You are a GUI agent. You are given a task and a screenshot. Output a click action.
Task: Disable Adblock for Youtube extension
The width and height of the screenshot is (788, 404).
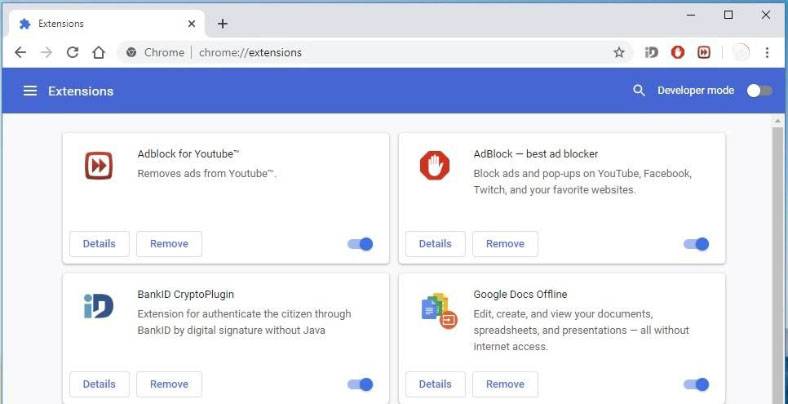pyautogui.click(x=360, y=244)
